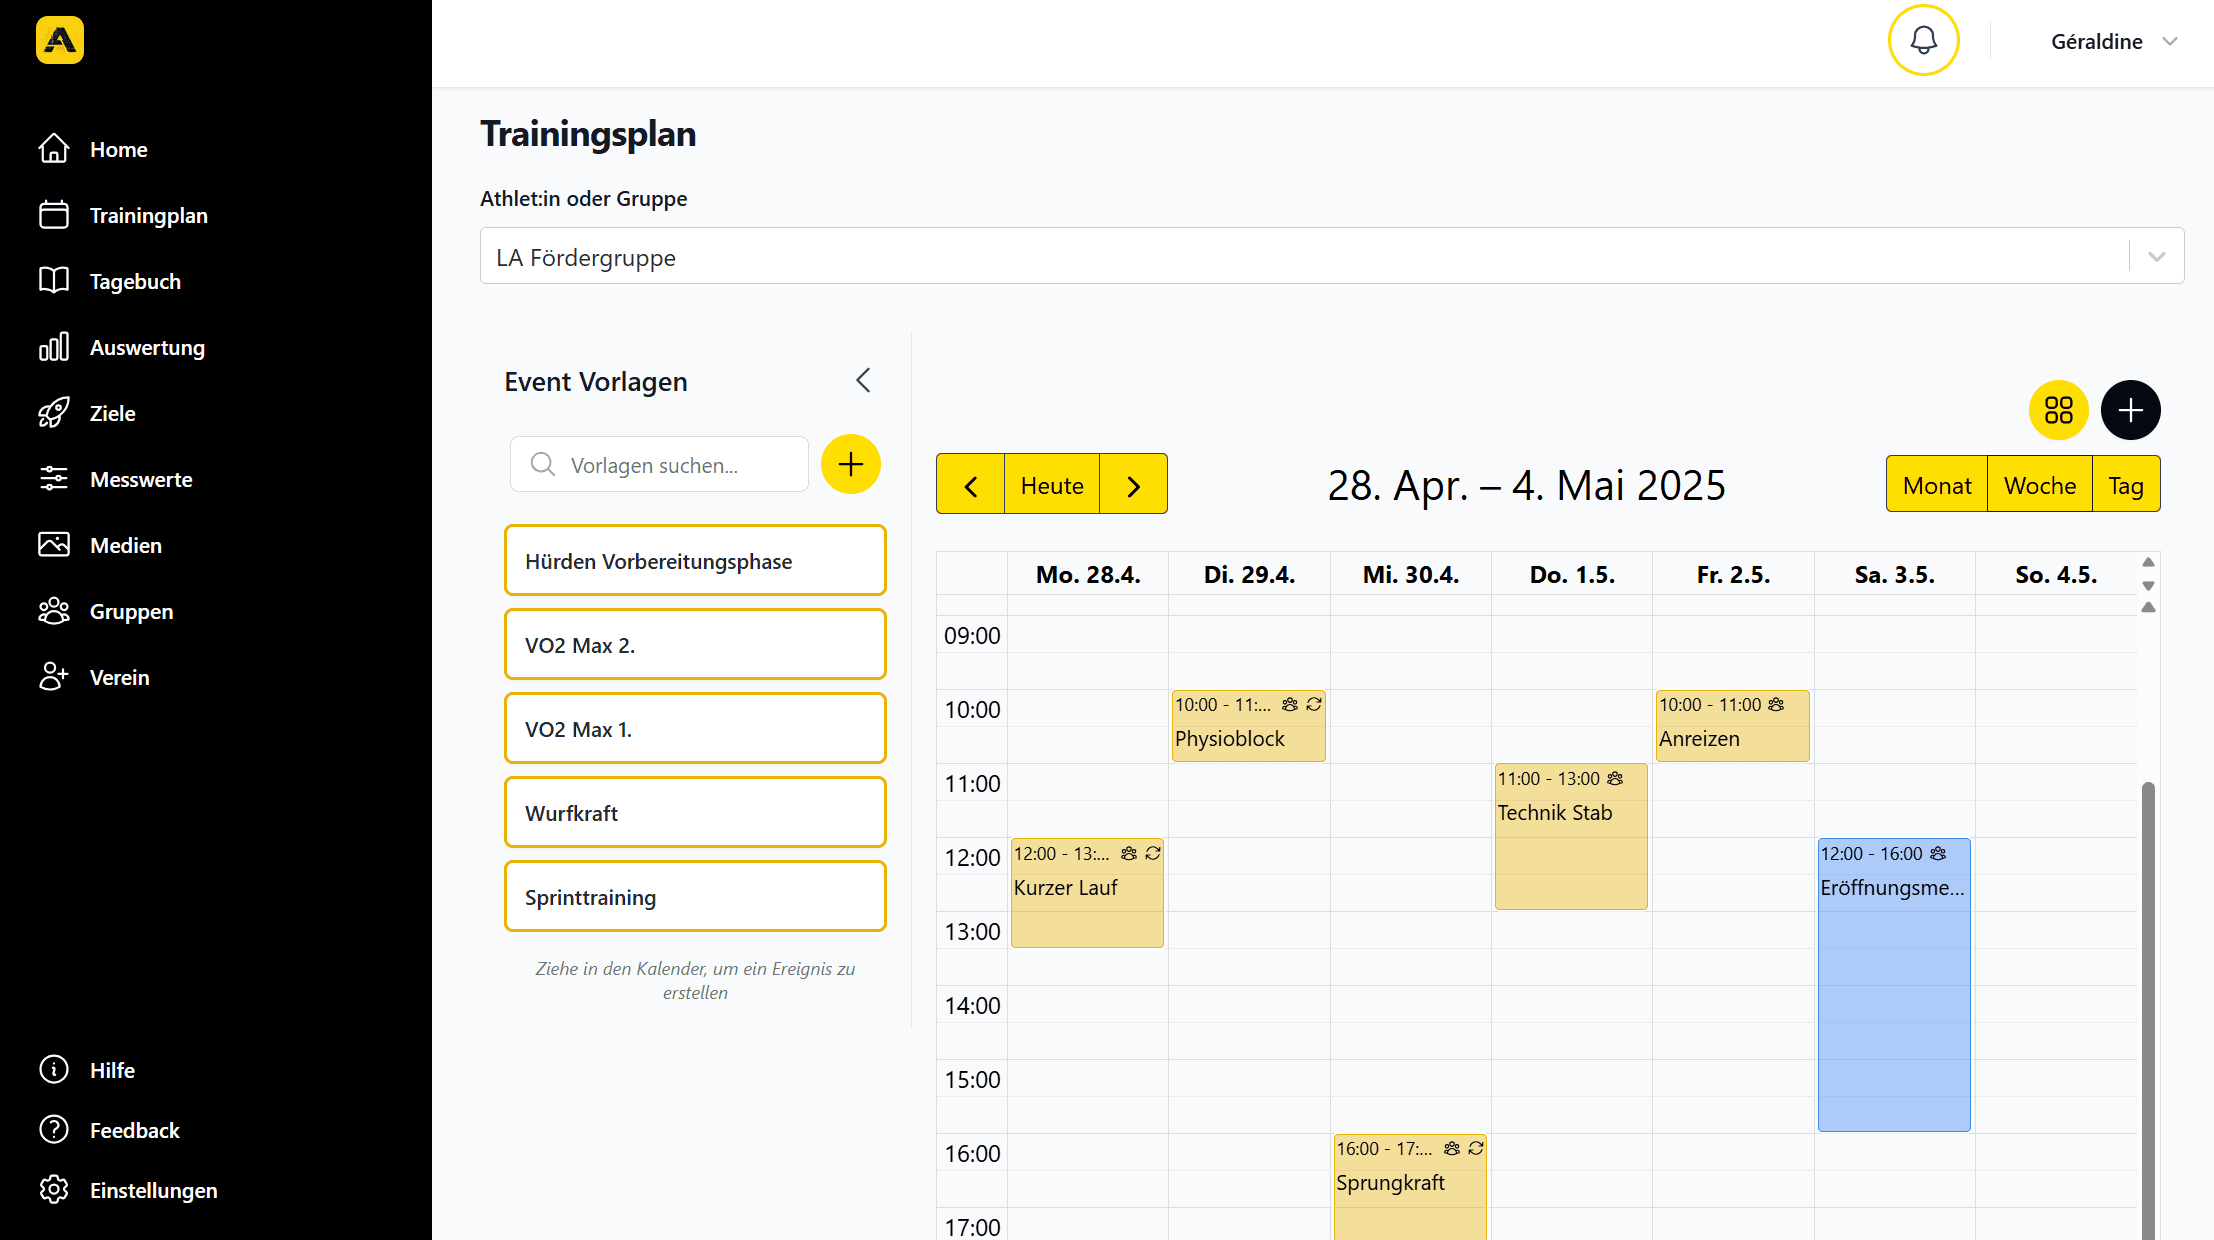Click the Messwerte sliders icon
Image resolution: width=2214 pixels, height=1240 pixels.
click(54, 479)
